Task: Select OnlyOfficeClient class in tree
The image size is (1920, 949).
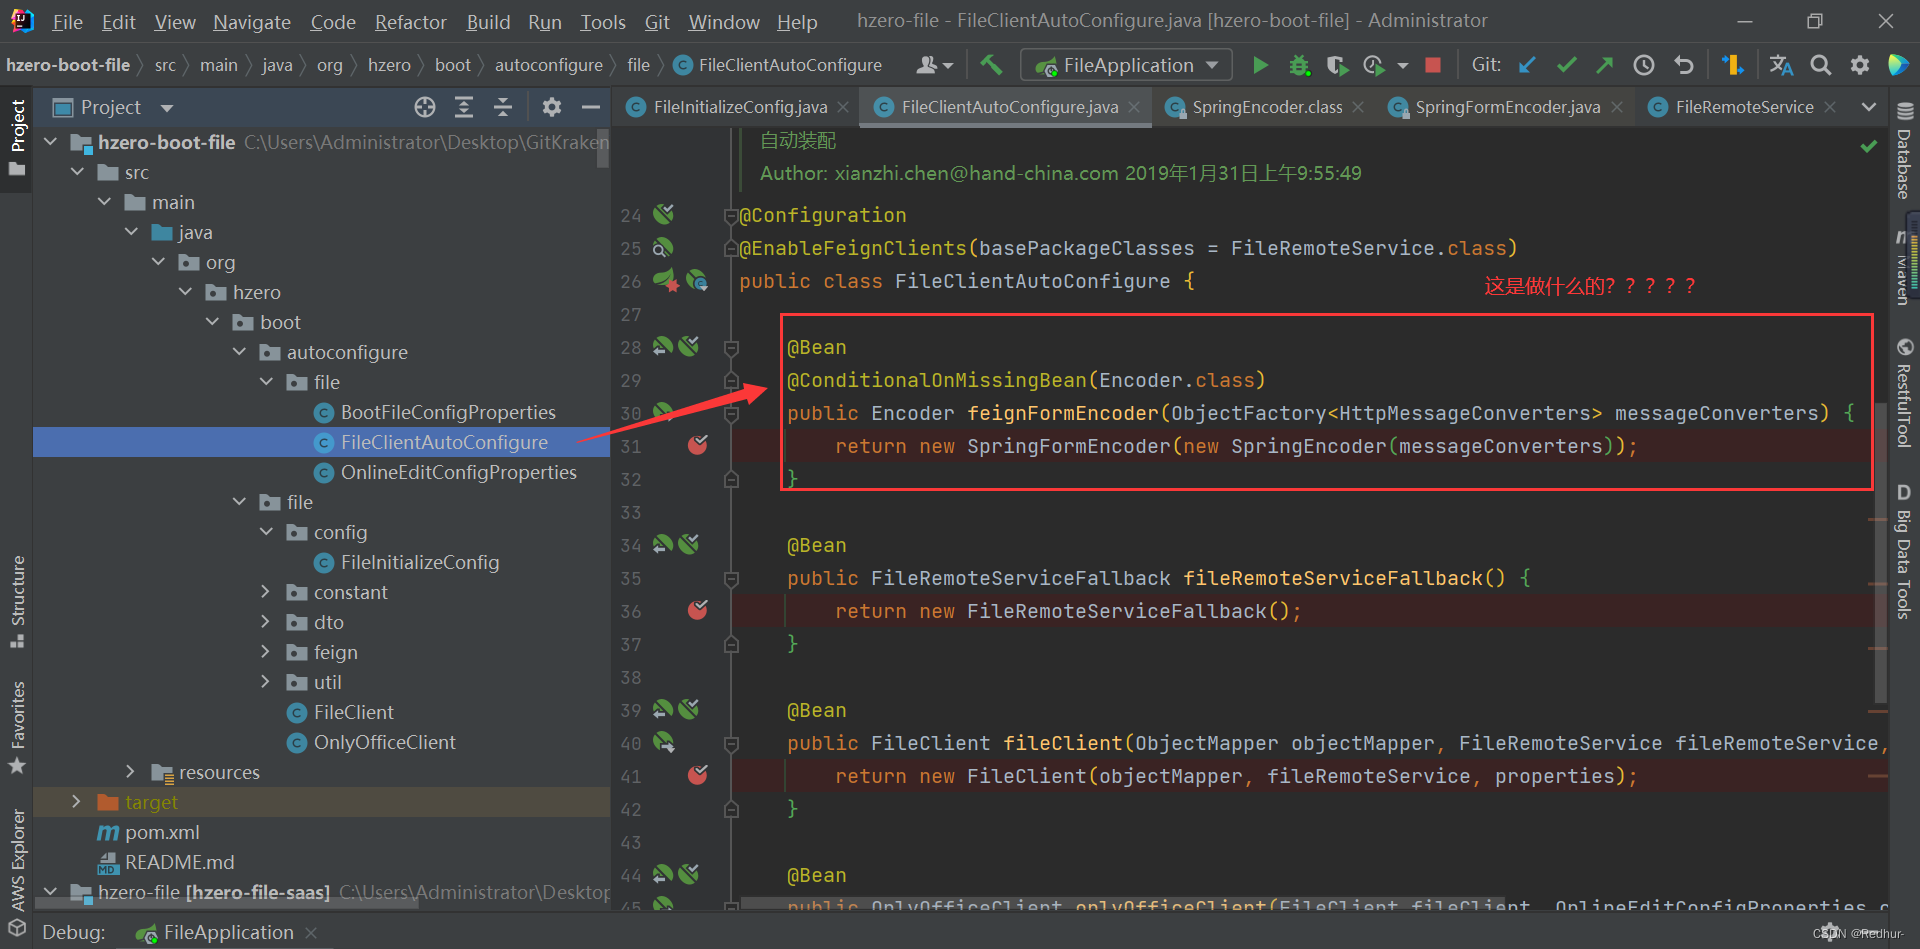Action: tap(385, 742)
